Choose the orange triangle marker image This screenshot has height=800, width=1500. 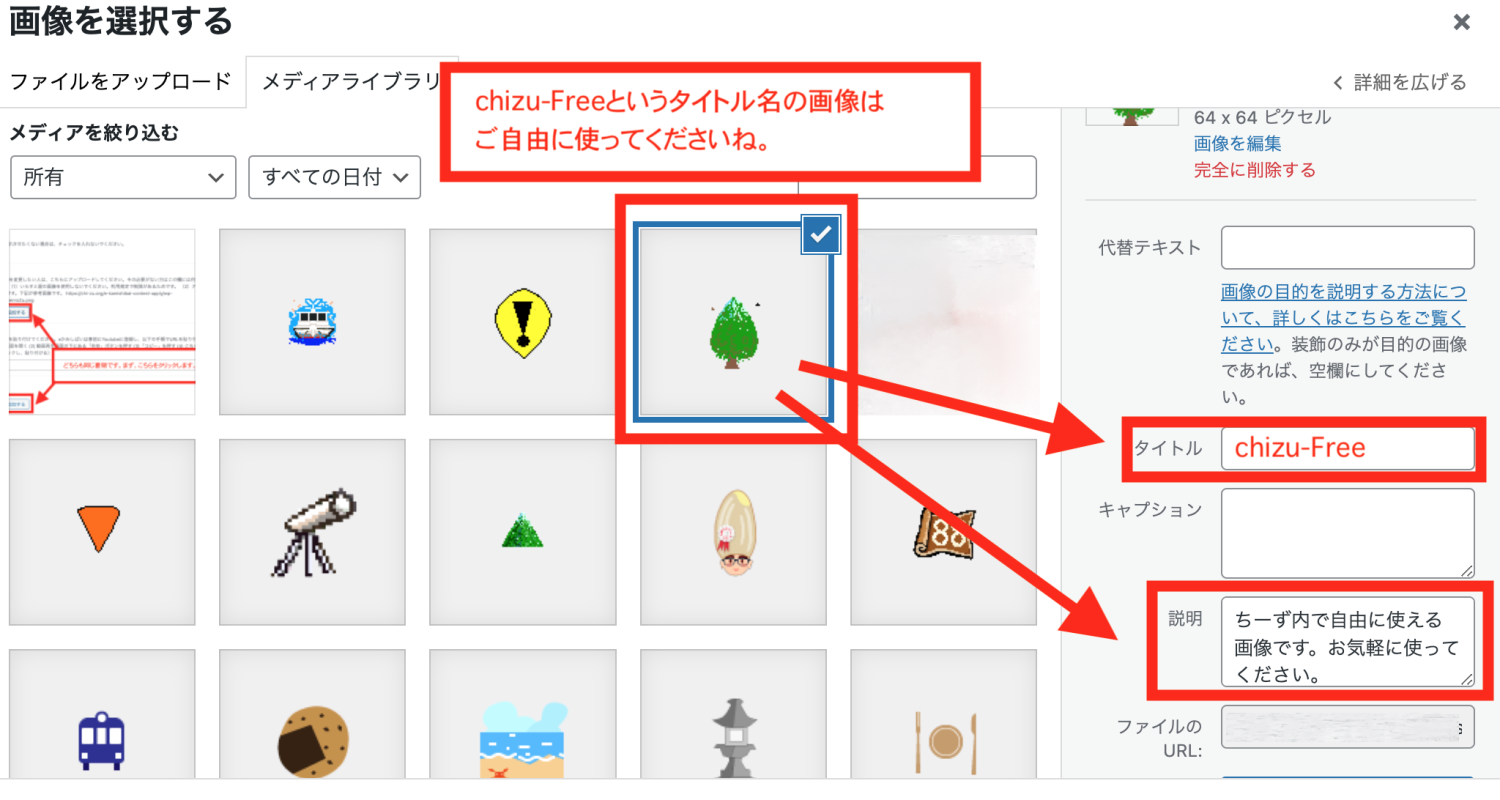click(x=102, y=532)
